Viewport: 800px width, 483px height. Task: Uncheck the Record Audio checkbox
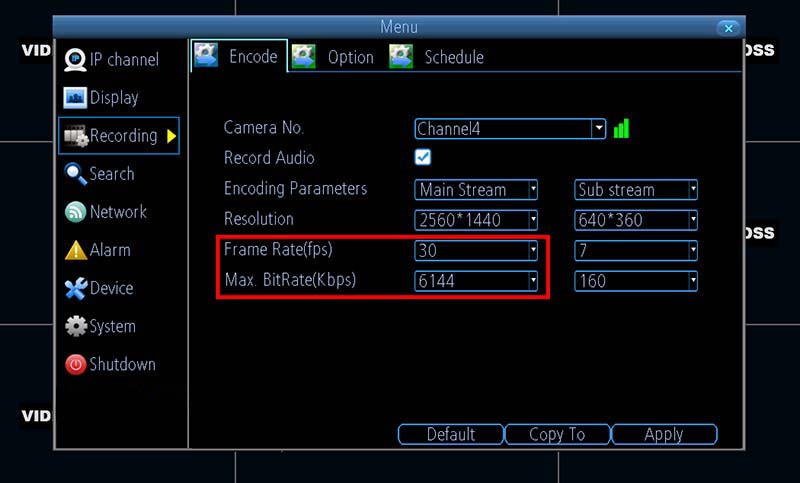click(423, 157)
